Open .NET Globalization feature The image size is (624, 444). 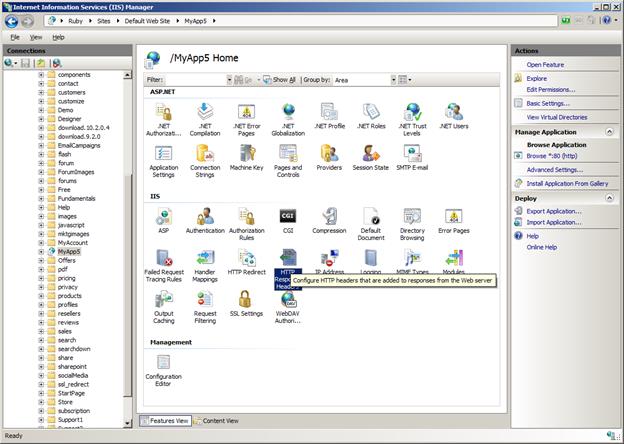(288, 119)
